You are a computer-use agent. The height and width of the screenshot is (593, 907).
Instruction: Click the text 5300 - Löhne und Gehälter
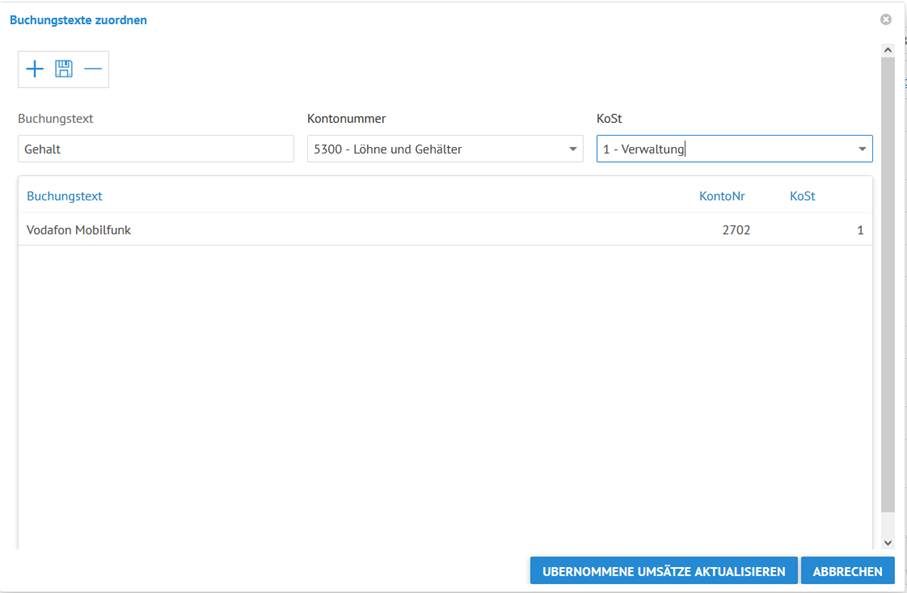(388, 149)
